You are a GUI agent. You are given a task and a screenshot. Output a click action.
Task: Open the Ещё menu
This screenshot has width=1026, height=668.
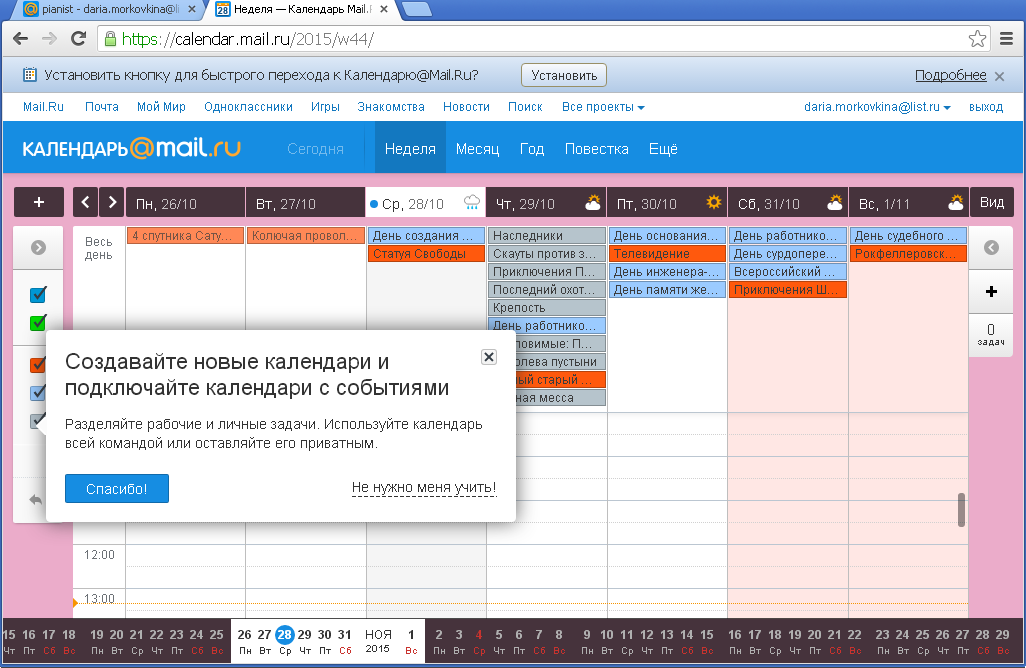coord(663,149)
